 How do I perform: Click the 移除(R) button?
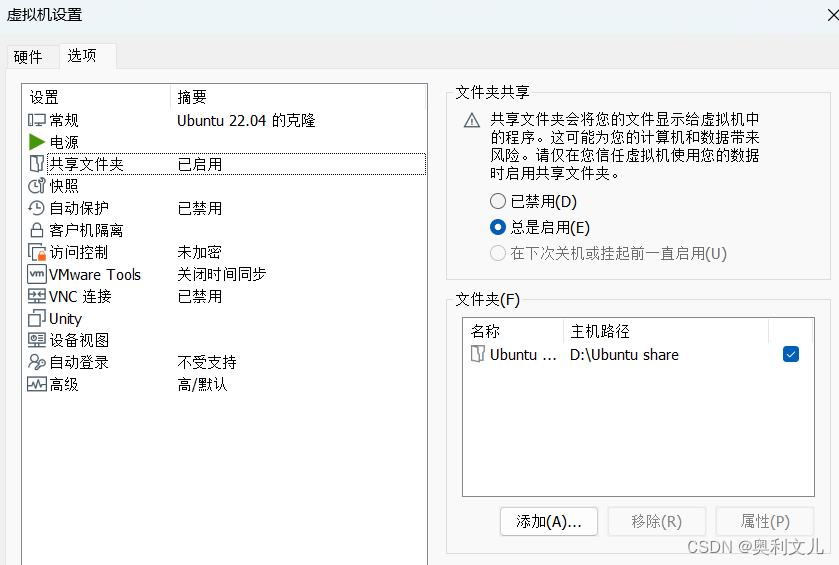tap(657, 521)
